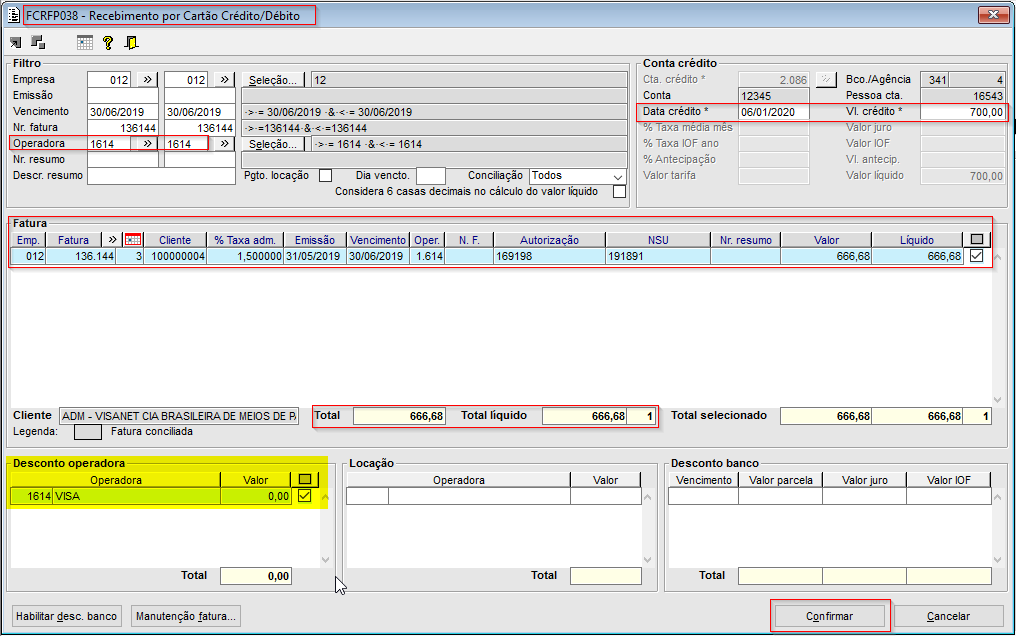
Task: Enable 6 decimal places calculation checkbox
Action: pyautogui.click(x=619, y=192)
